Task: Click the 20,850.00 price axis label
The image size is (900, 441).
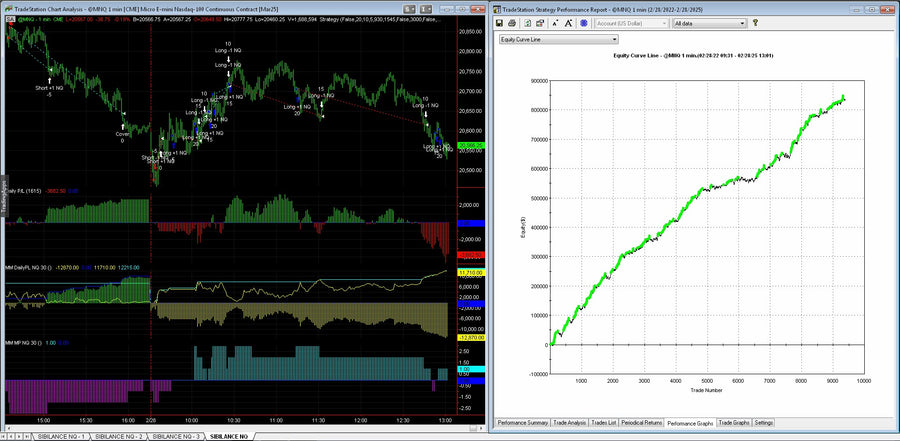Action: point(470,32)
